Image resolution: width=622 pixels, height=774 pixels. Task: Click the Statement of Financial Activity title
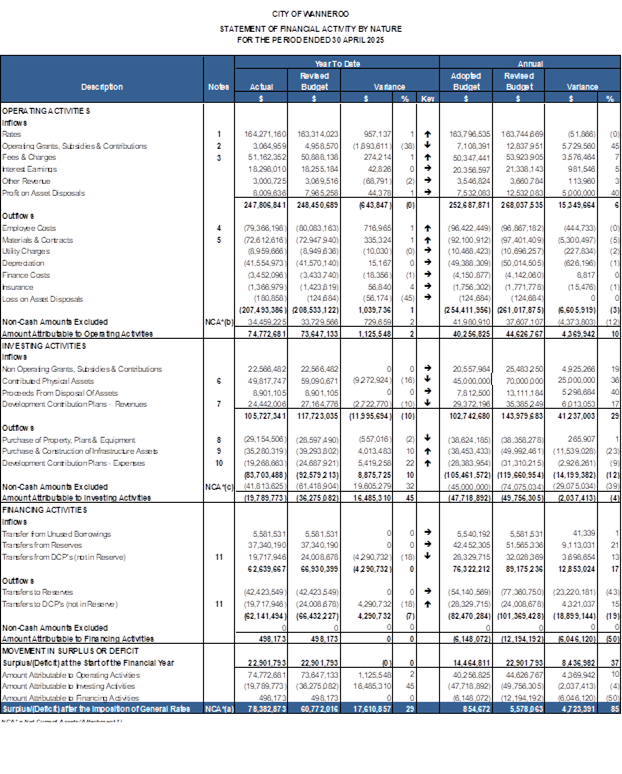pos(310,29)
